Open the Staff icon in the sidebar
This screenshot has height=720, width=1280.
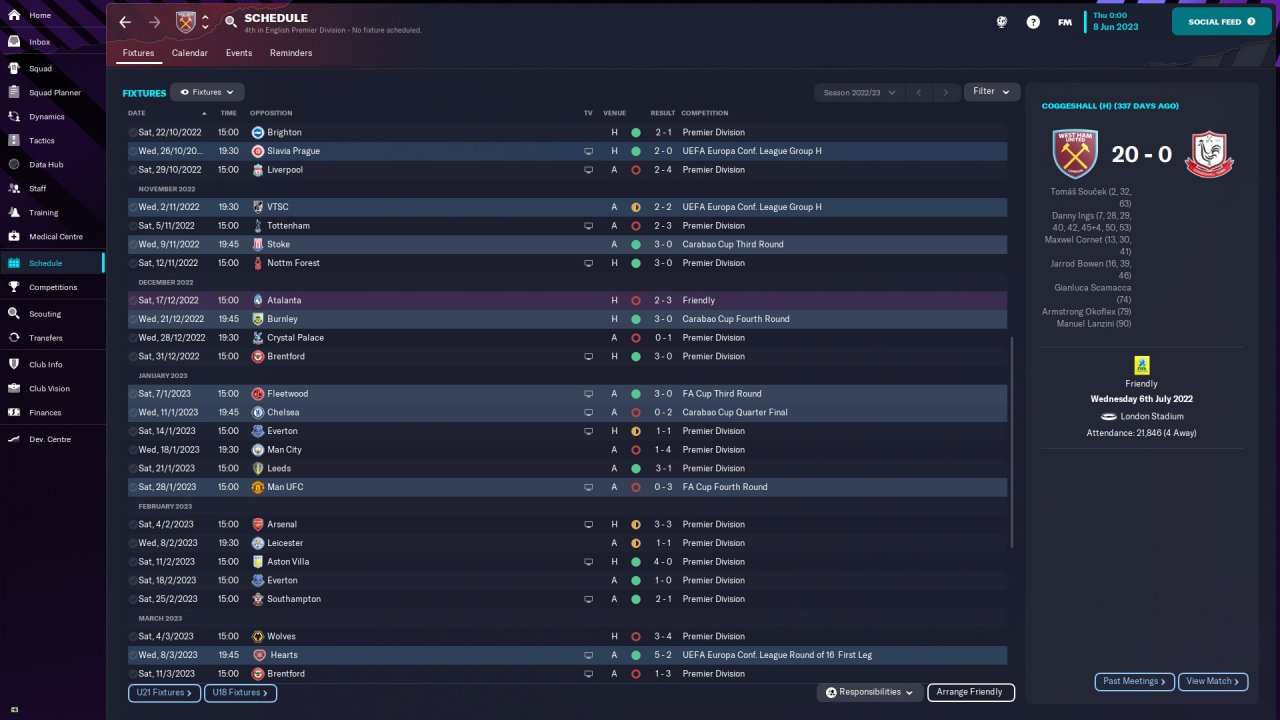14,189
